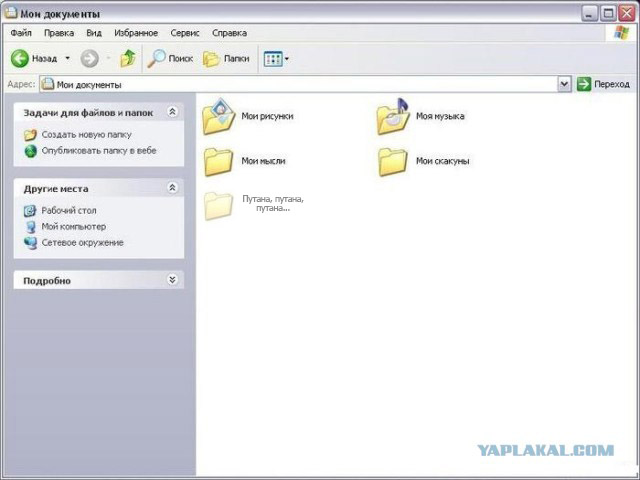This screenshot has height=480, width=640.
Task: Open the Поиск search tool
Action: click(x=170, y=59)
